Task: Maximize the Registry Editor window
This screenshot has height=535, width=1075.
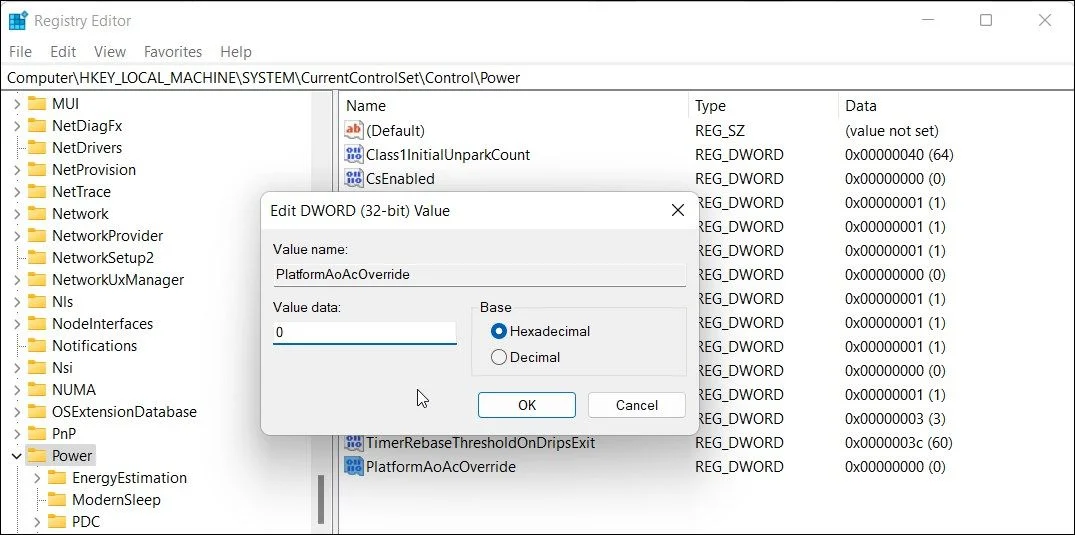Action: point(985,21)
